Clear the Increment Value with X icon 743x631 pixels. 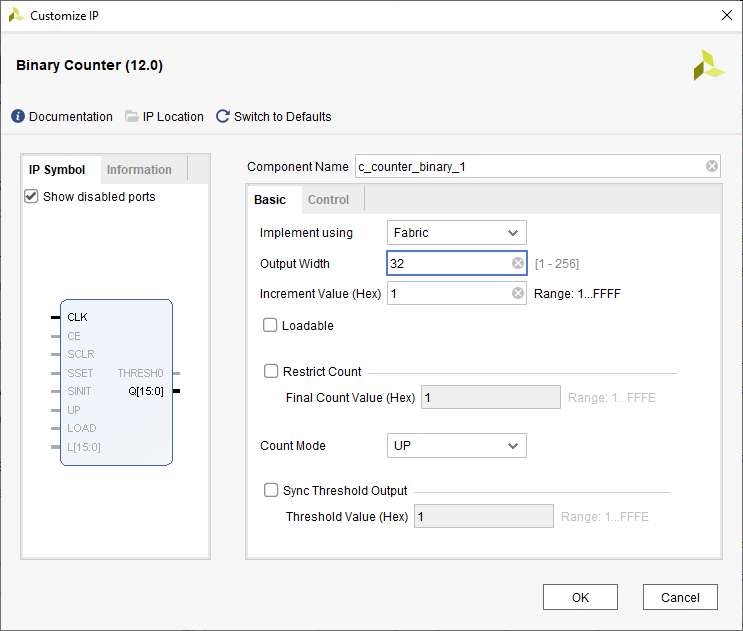pyautogui.click(x=518, y=294)
